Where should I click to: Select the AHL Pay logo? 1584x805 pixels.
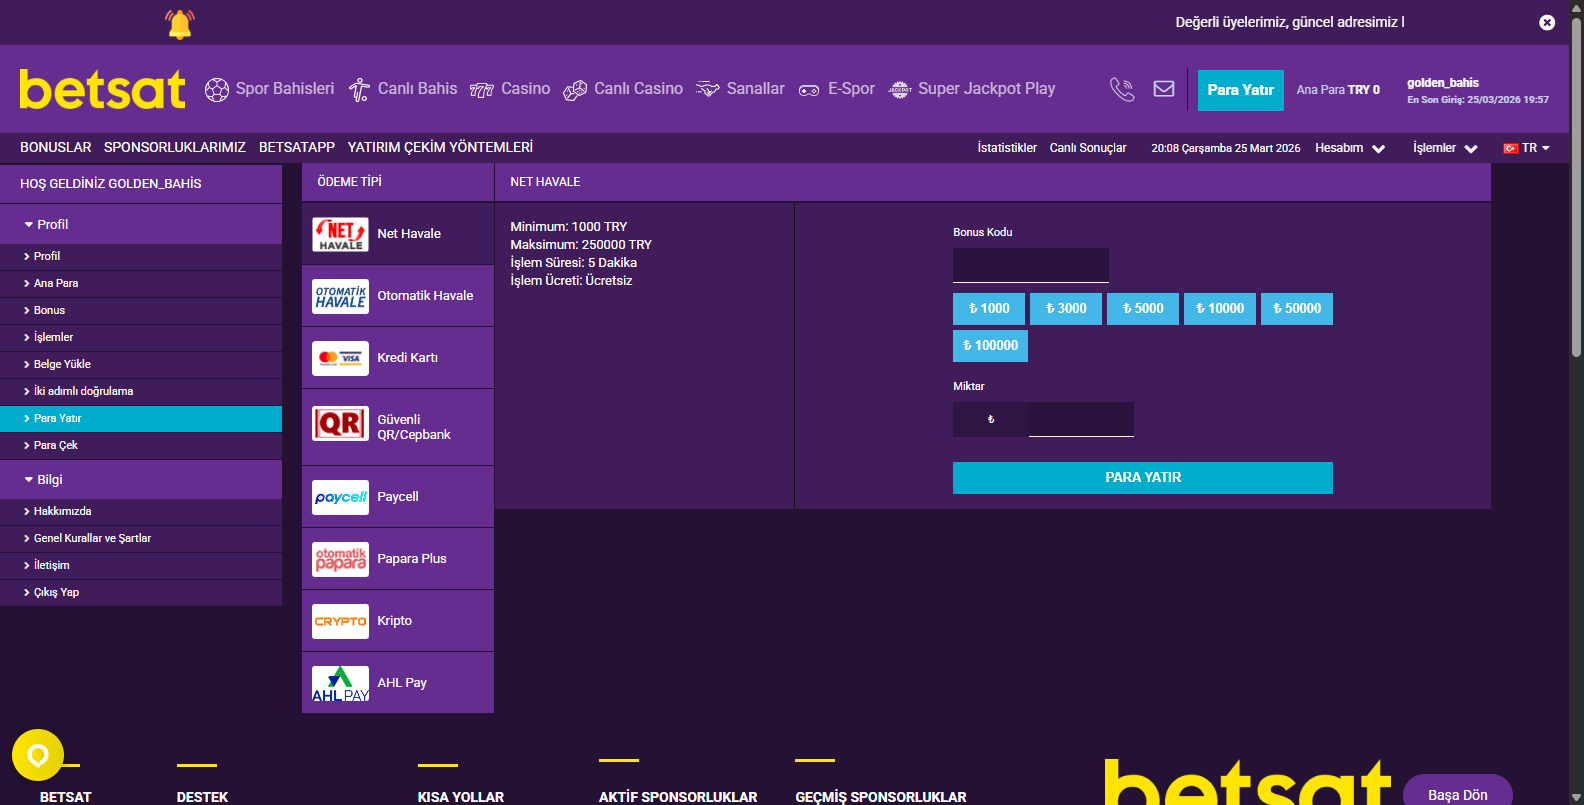[x=340, y=683]
